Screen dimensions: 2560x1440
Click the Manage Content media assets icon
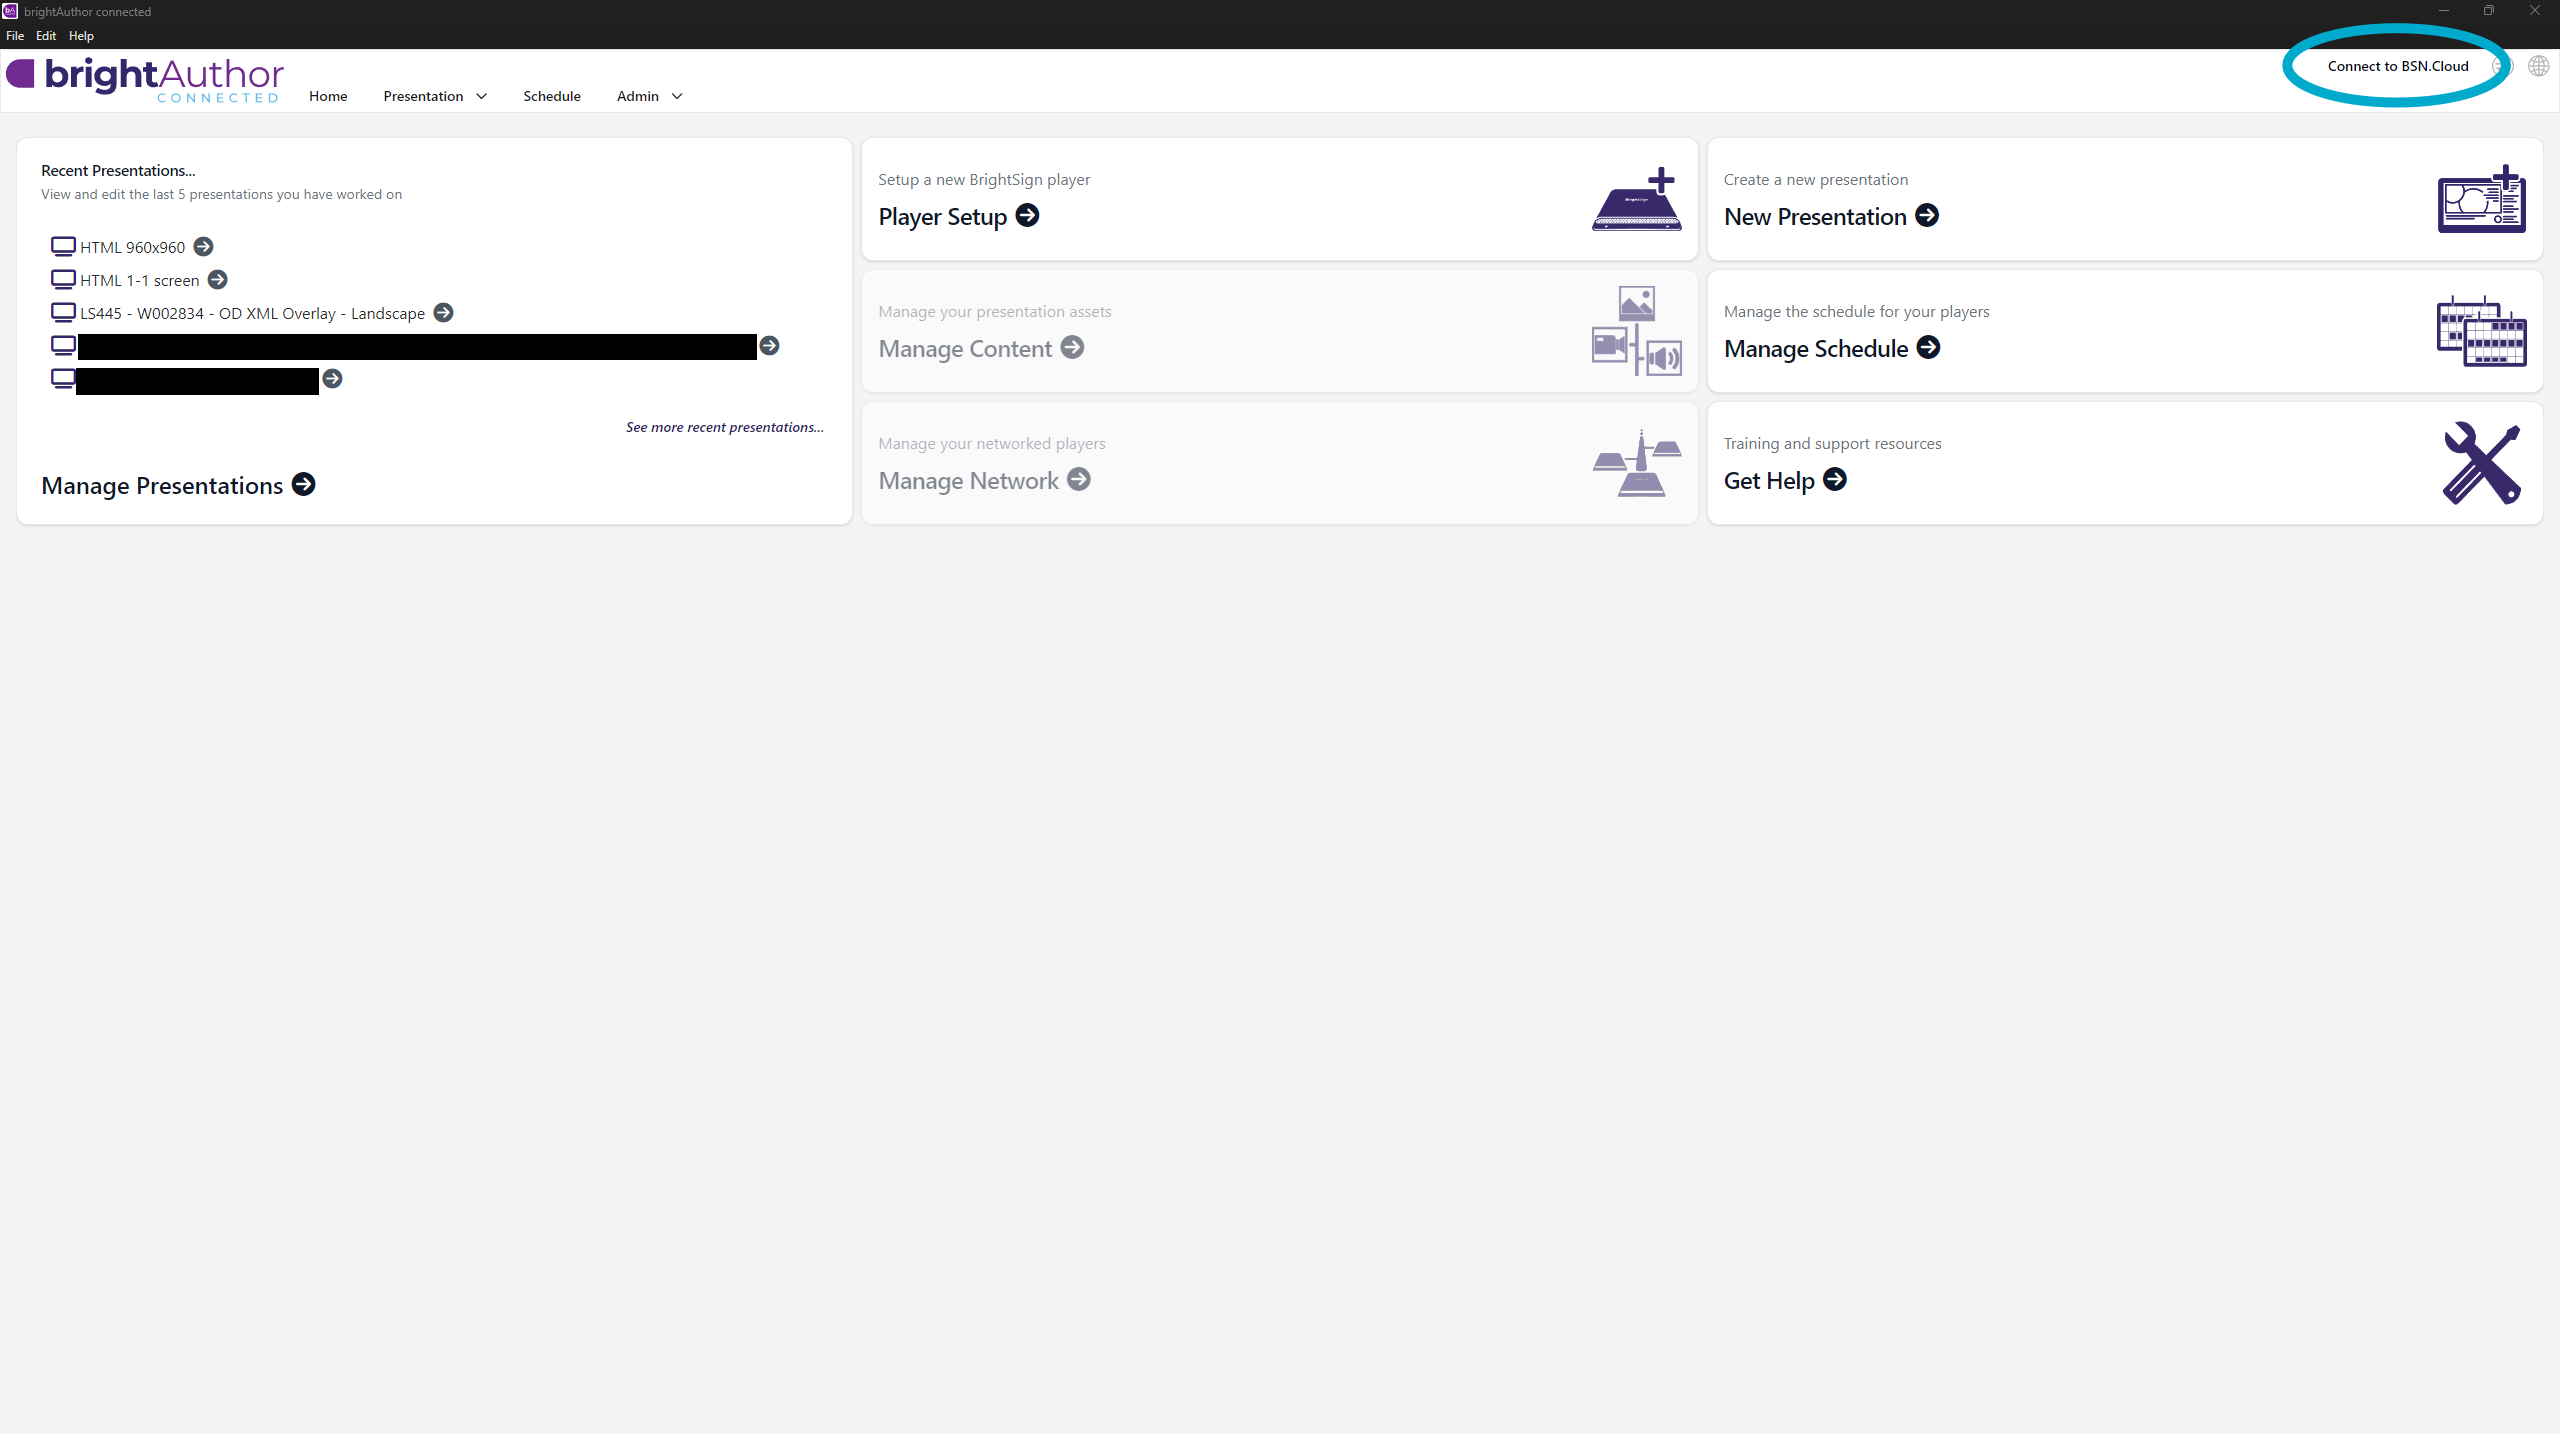[1636, 332]
